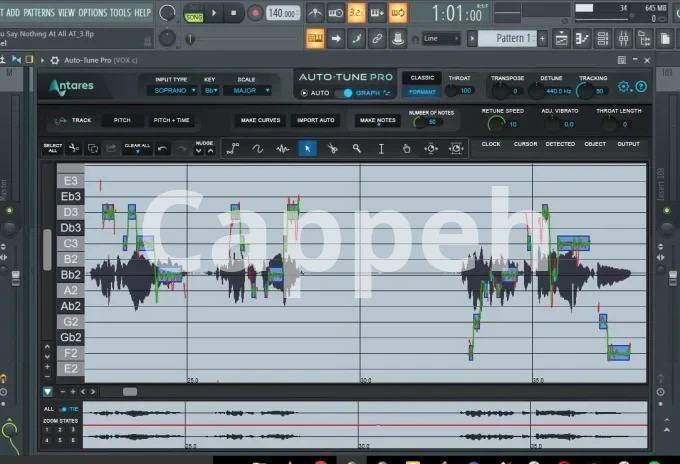This screenshot has width=680, height=464.
Task: Click the Make Curves button
Action: tap(261, 120)
